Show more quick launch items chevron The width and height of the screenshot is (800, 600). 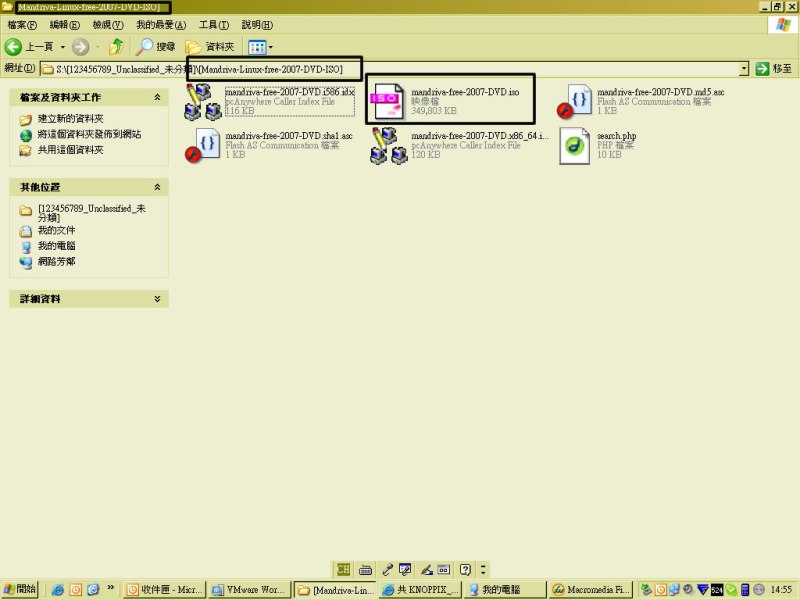tap(111, 588)
